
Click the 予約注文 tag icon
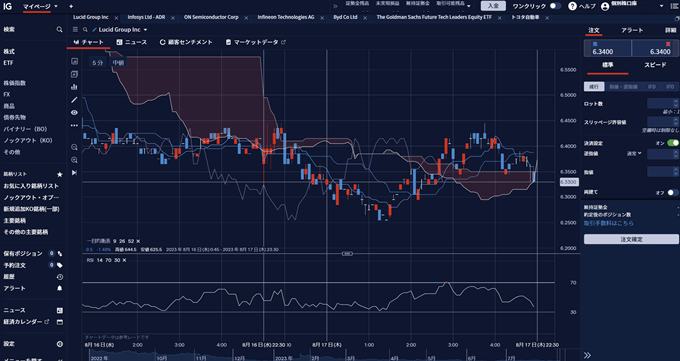click(60, 265)
